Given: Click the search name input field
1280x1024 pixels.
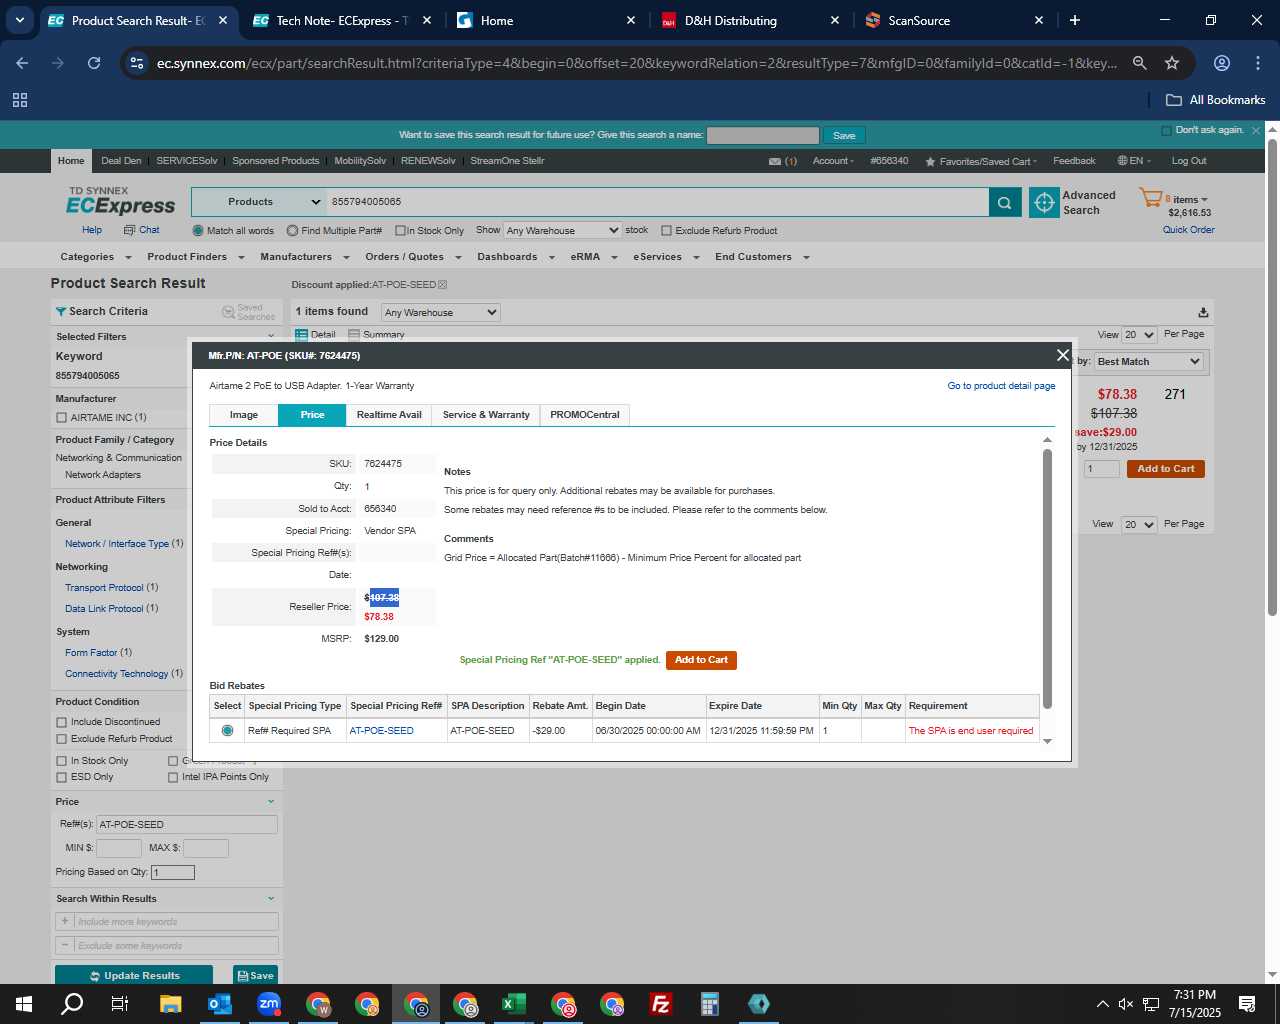Looking at the screenshot, I should [x=763, y=135].
